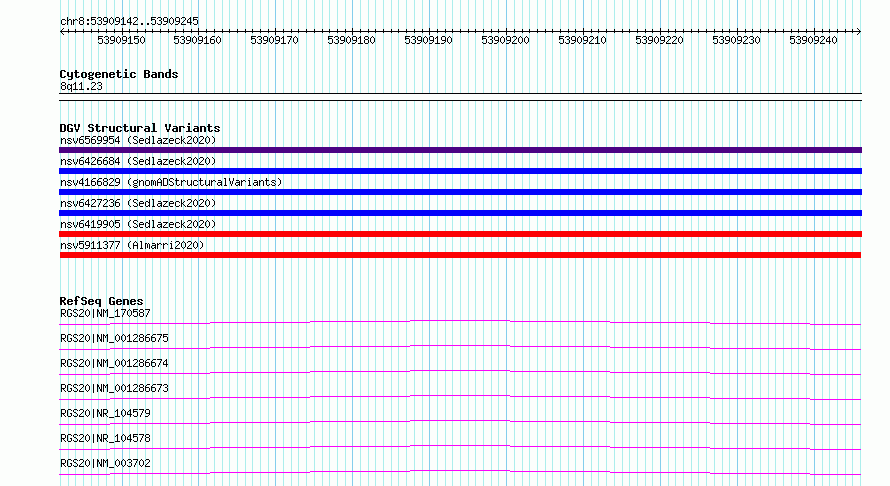Click the magenta intron line under NM_003702
Screen dimensions: 890x486
[x=460, y=471]
